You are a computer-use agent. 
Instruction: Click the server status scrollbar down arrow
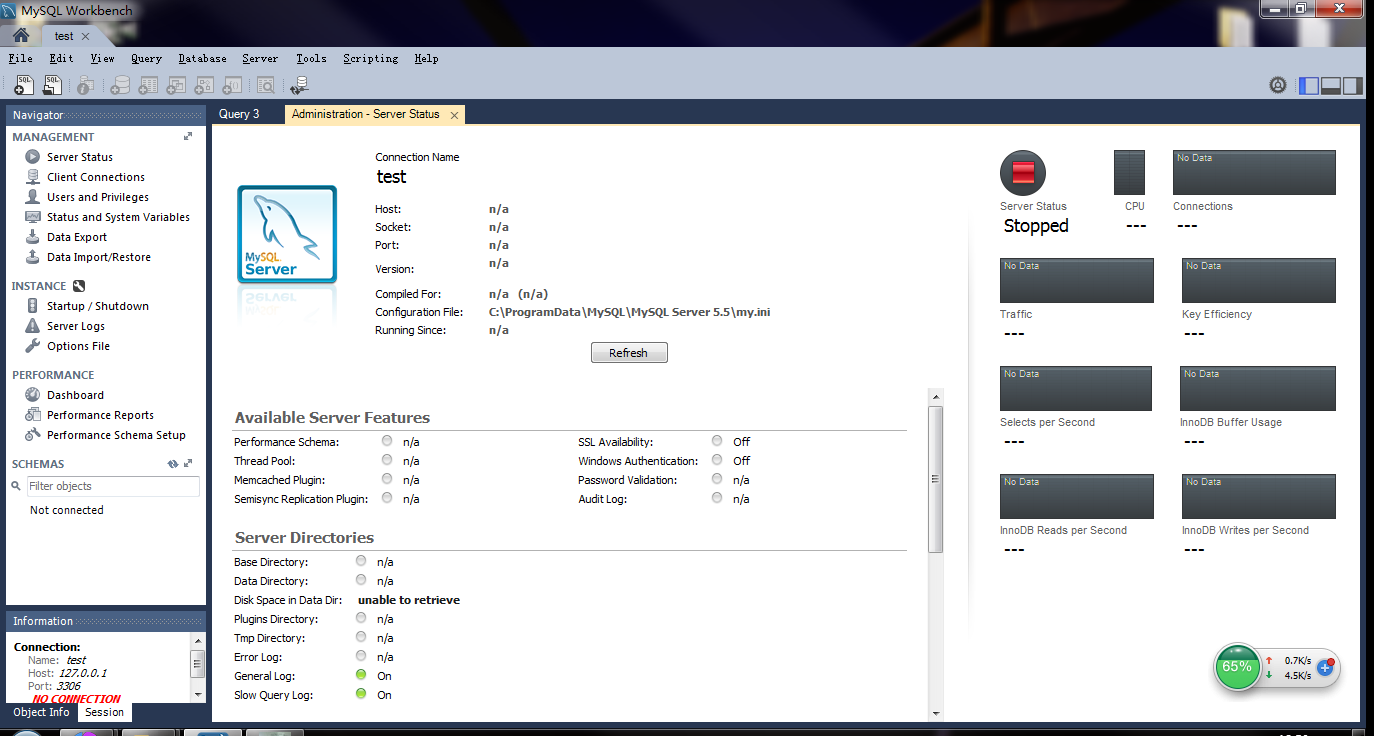[x=936, y=713]
